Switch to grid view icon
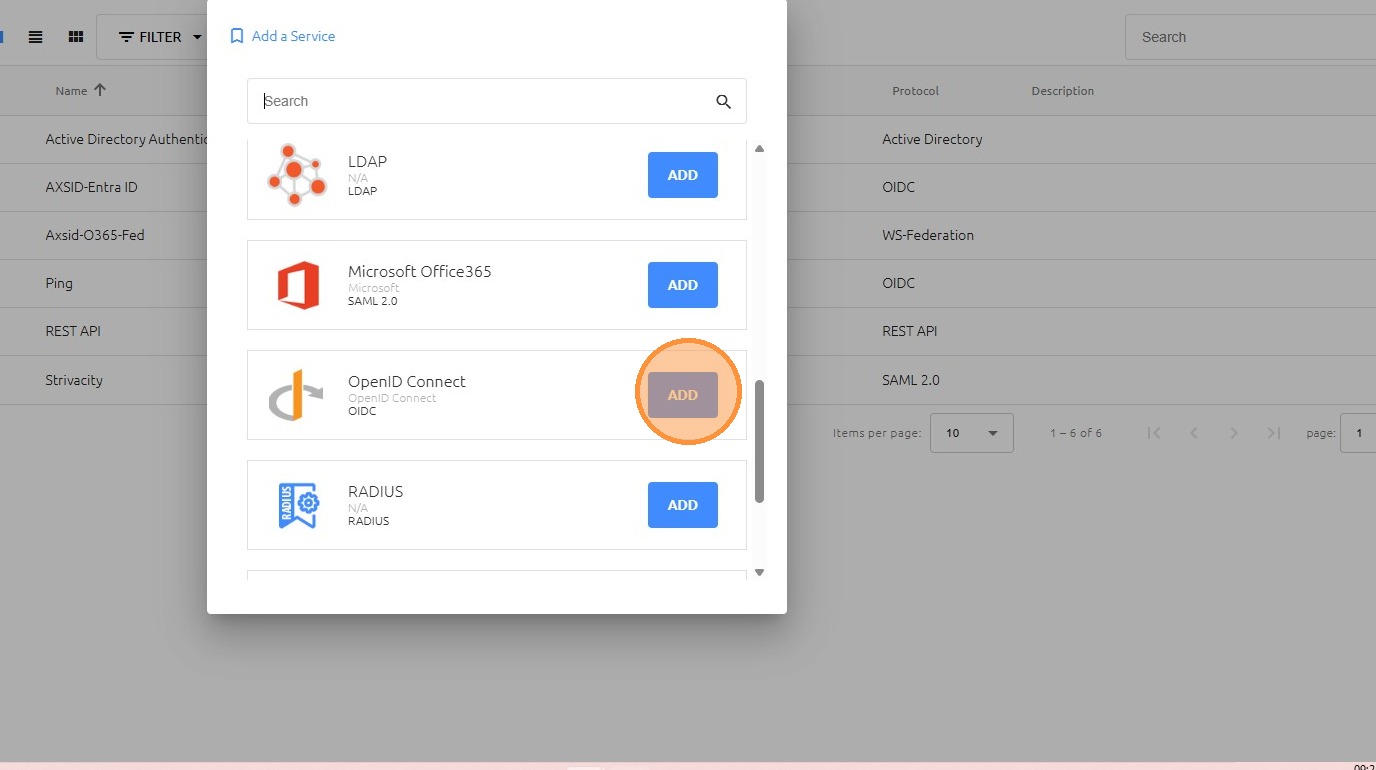1376x770 pixels. (x=75, y=37)
